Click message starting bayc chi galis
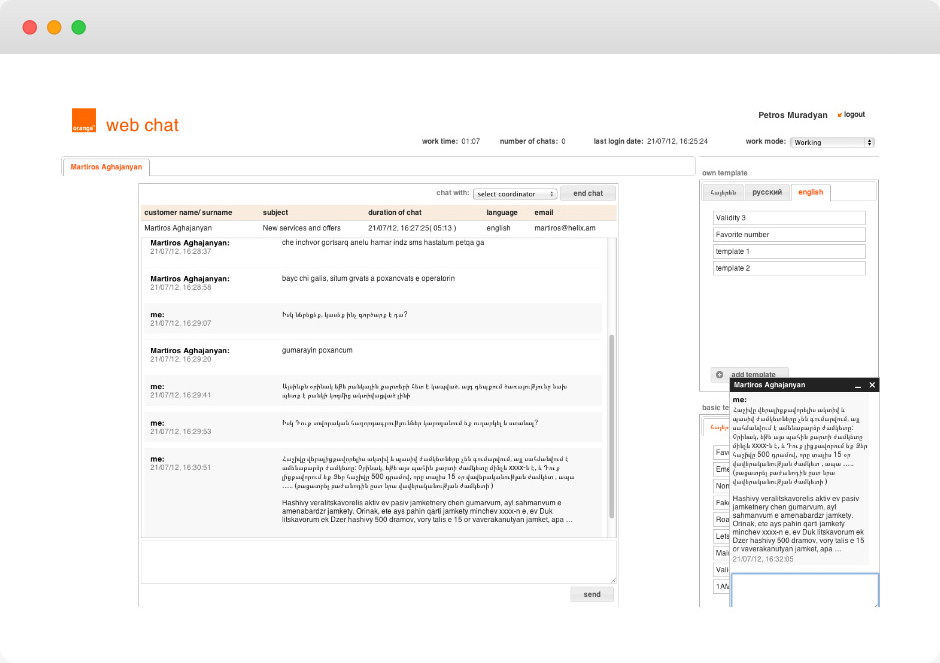Image resolution: width=940 pixels, height=663 pixels. click(x=368, y=278)
